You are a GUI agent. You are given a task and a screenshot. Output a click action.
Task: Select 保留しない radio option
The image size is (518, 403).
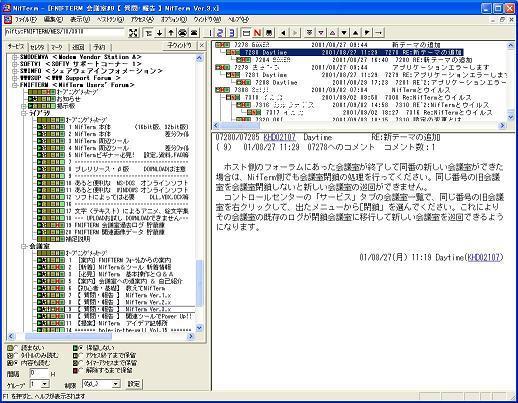pyautogui.click(x=81, y=348)
